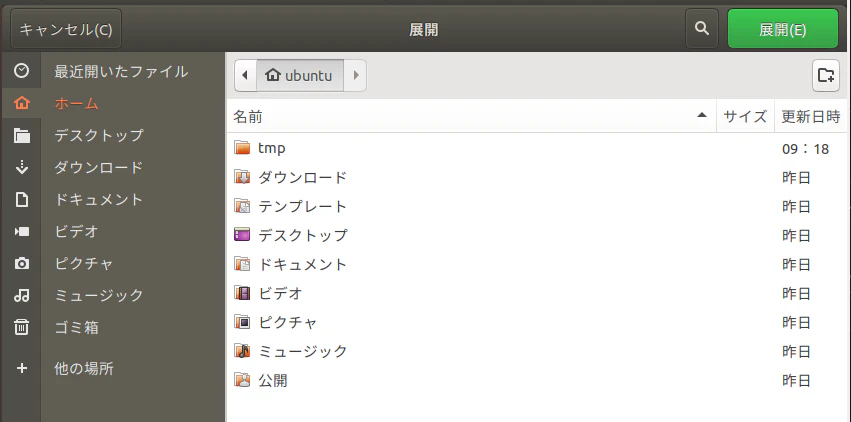851x422 pixels.
Task: Click the music note icon in the sidebar
Action: (22, 296)
